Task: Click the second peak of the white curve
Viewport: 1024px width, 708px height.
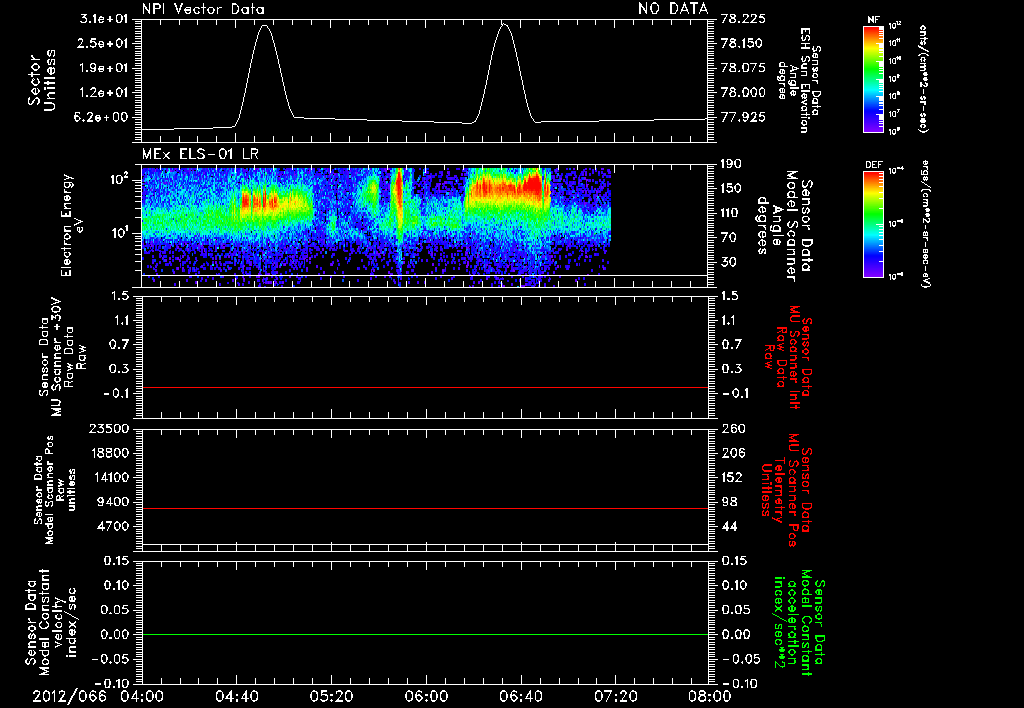Action: point(504,25)
